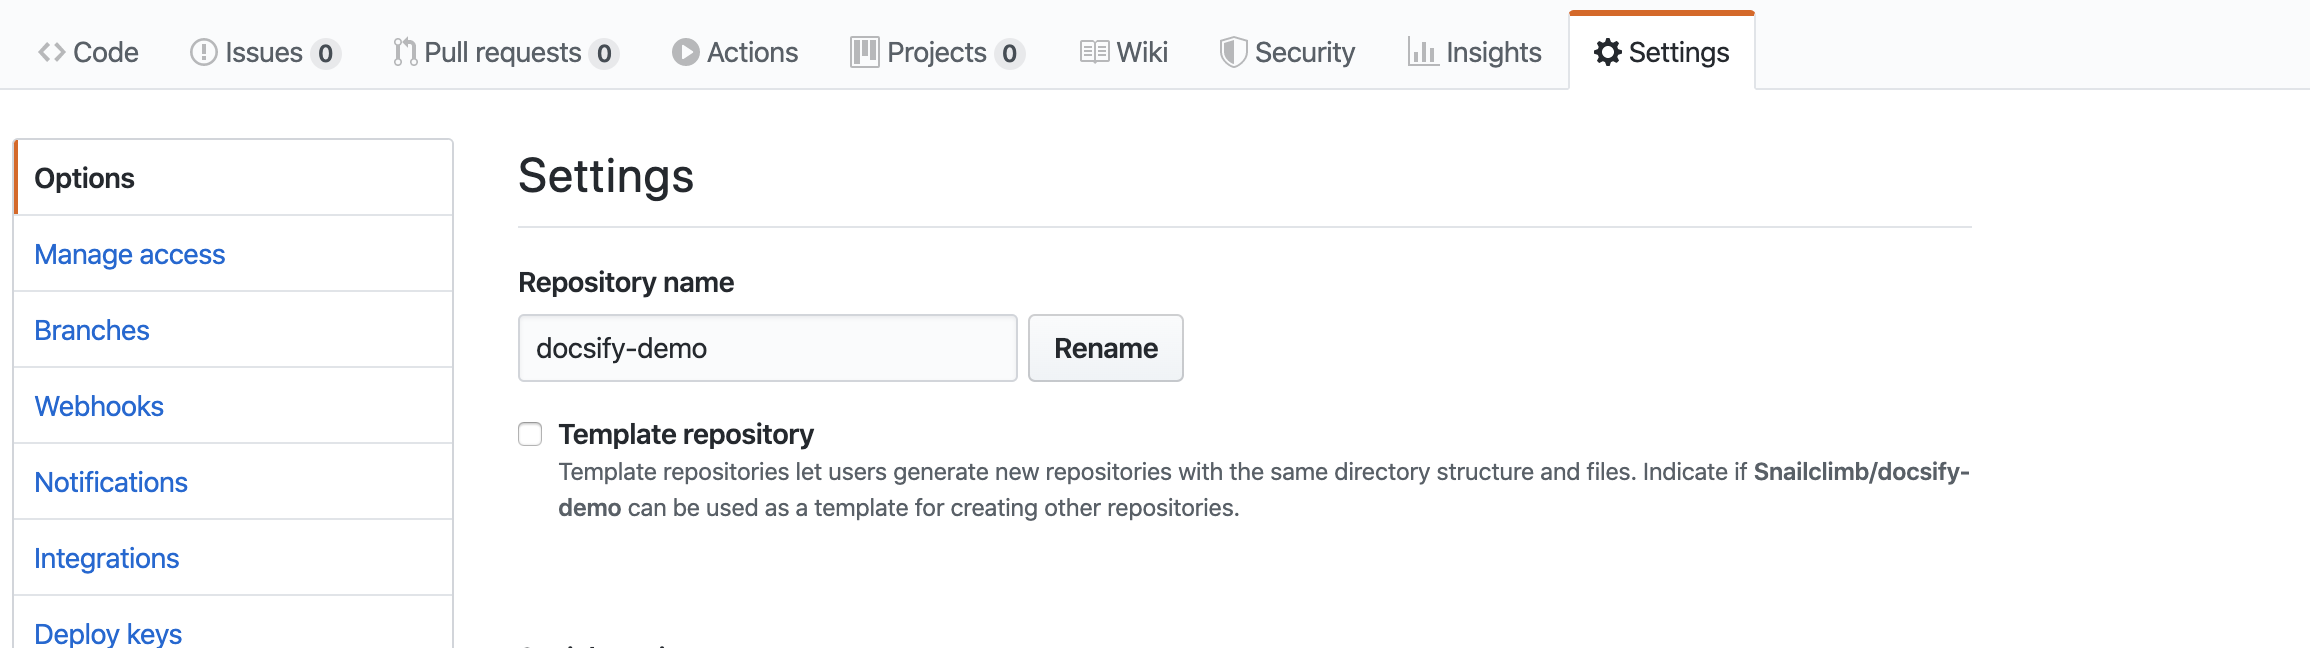Click the Wiki book icon

1094,52
